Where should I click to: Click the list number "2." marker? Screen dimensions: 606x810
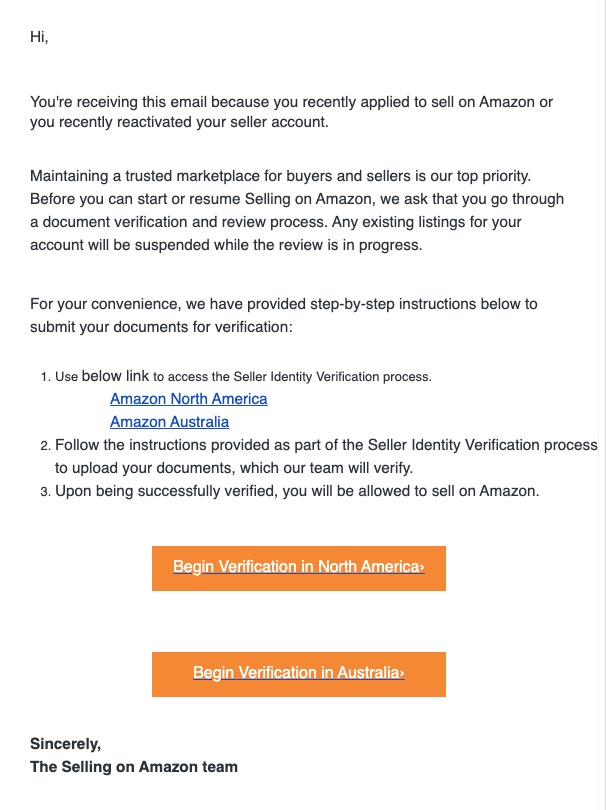coord(45,446)
